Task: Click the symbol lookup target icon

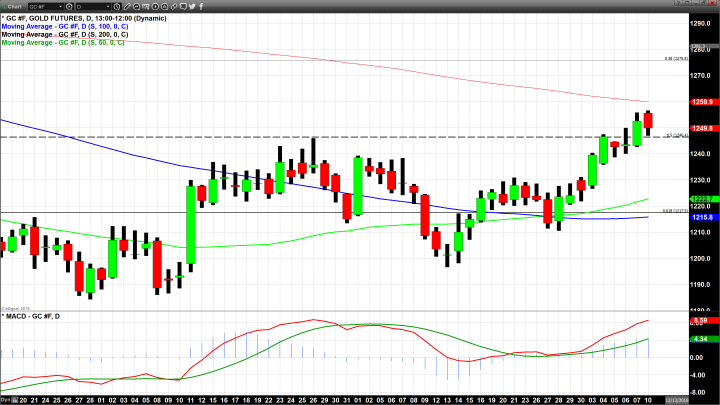Action: pos(69,6)
